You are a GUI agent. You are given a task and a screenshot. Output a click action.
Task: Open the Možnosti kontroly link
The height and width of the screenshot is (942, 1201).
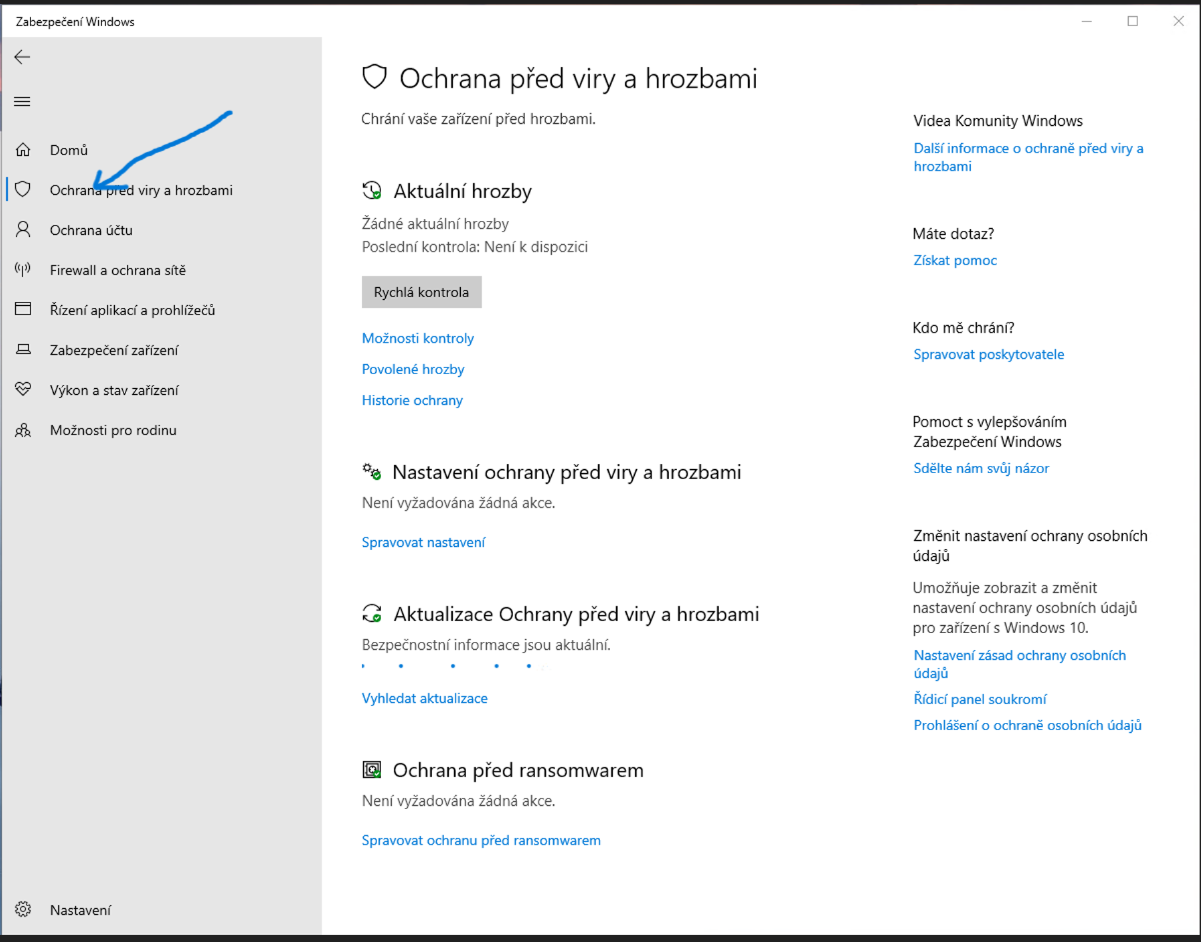pyautogui.click(x=418, y=338)
